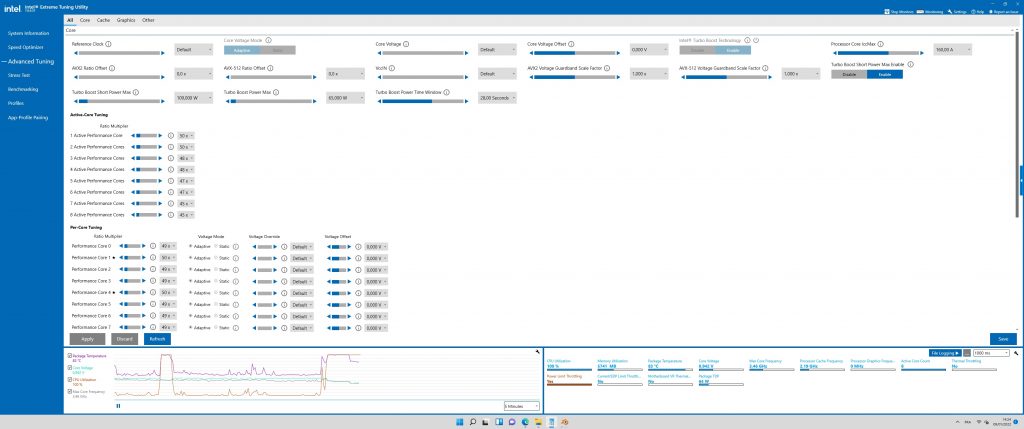The width and height of the screenshot is (1024, 429).
Task: Open Reference Clock Default dropdown
Action: pos(193,50)
